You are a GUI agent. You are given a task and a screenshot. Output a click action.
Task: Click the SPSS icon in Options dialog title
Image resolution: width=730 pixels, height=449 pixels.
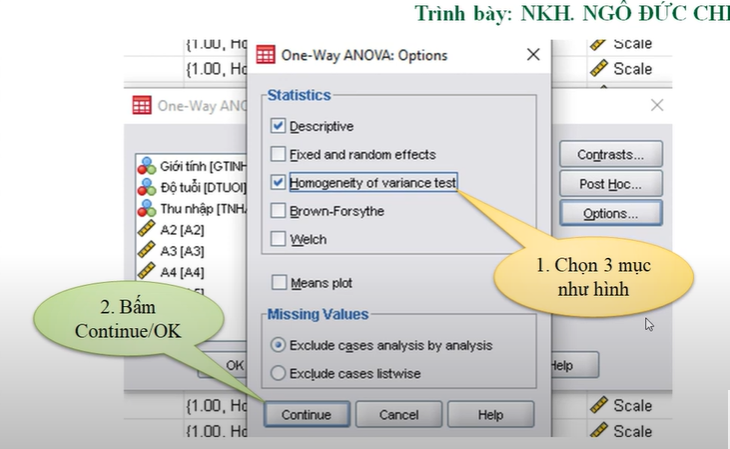point(266,55)
